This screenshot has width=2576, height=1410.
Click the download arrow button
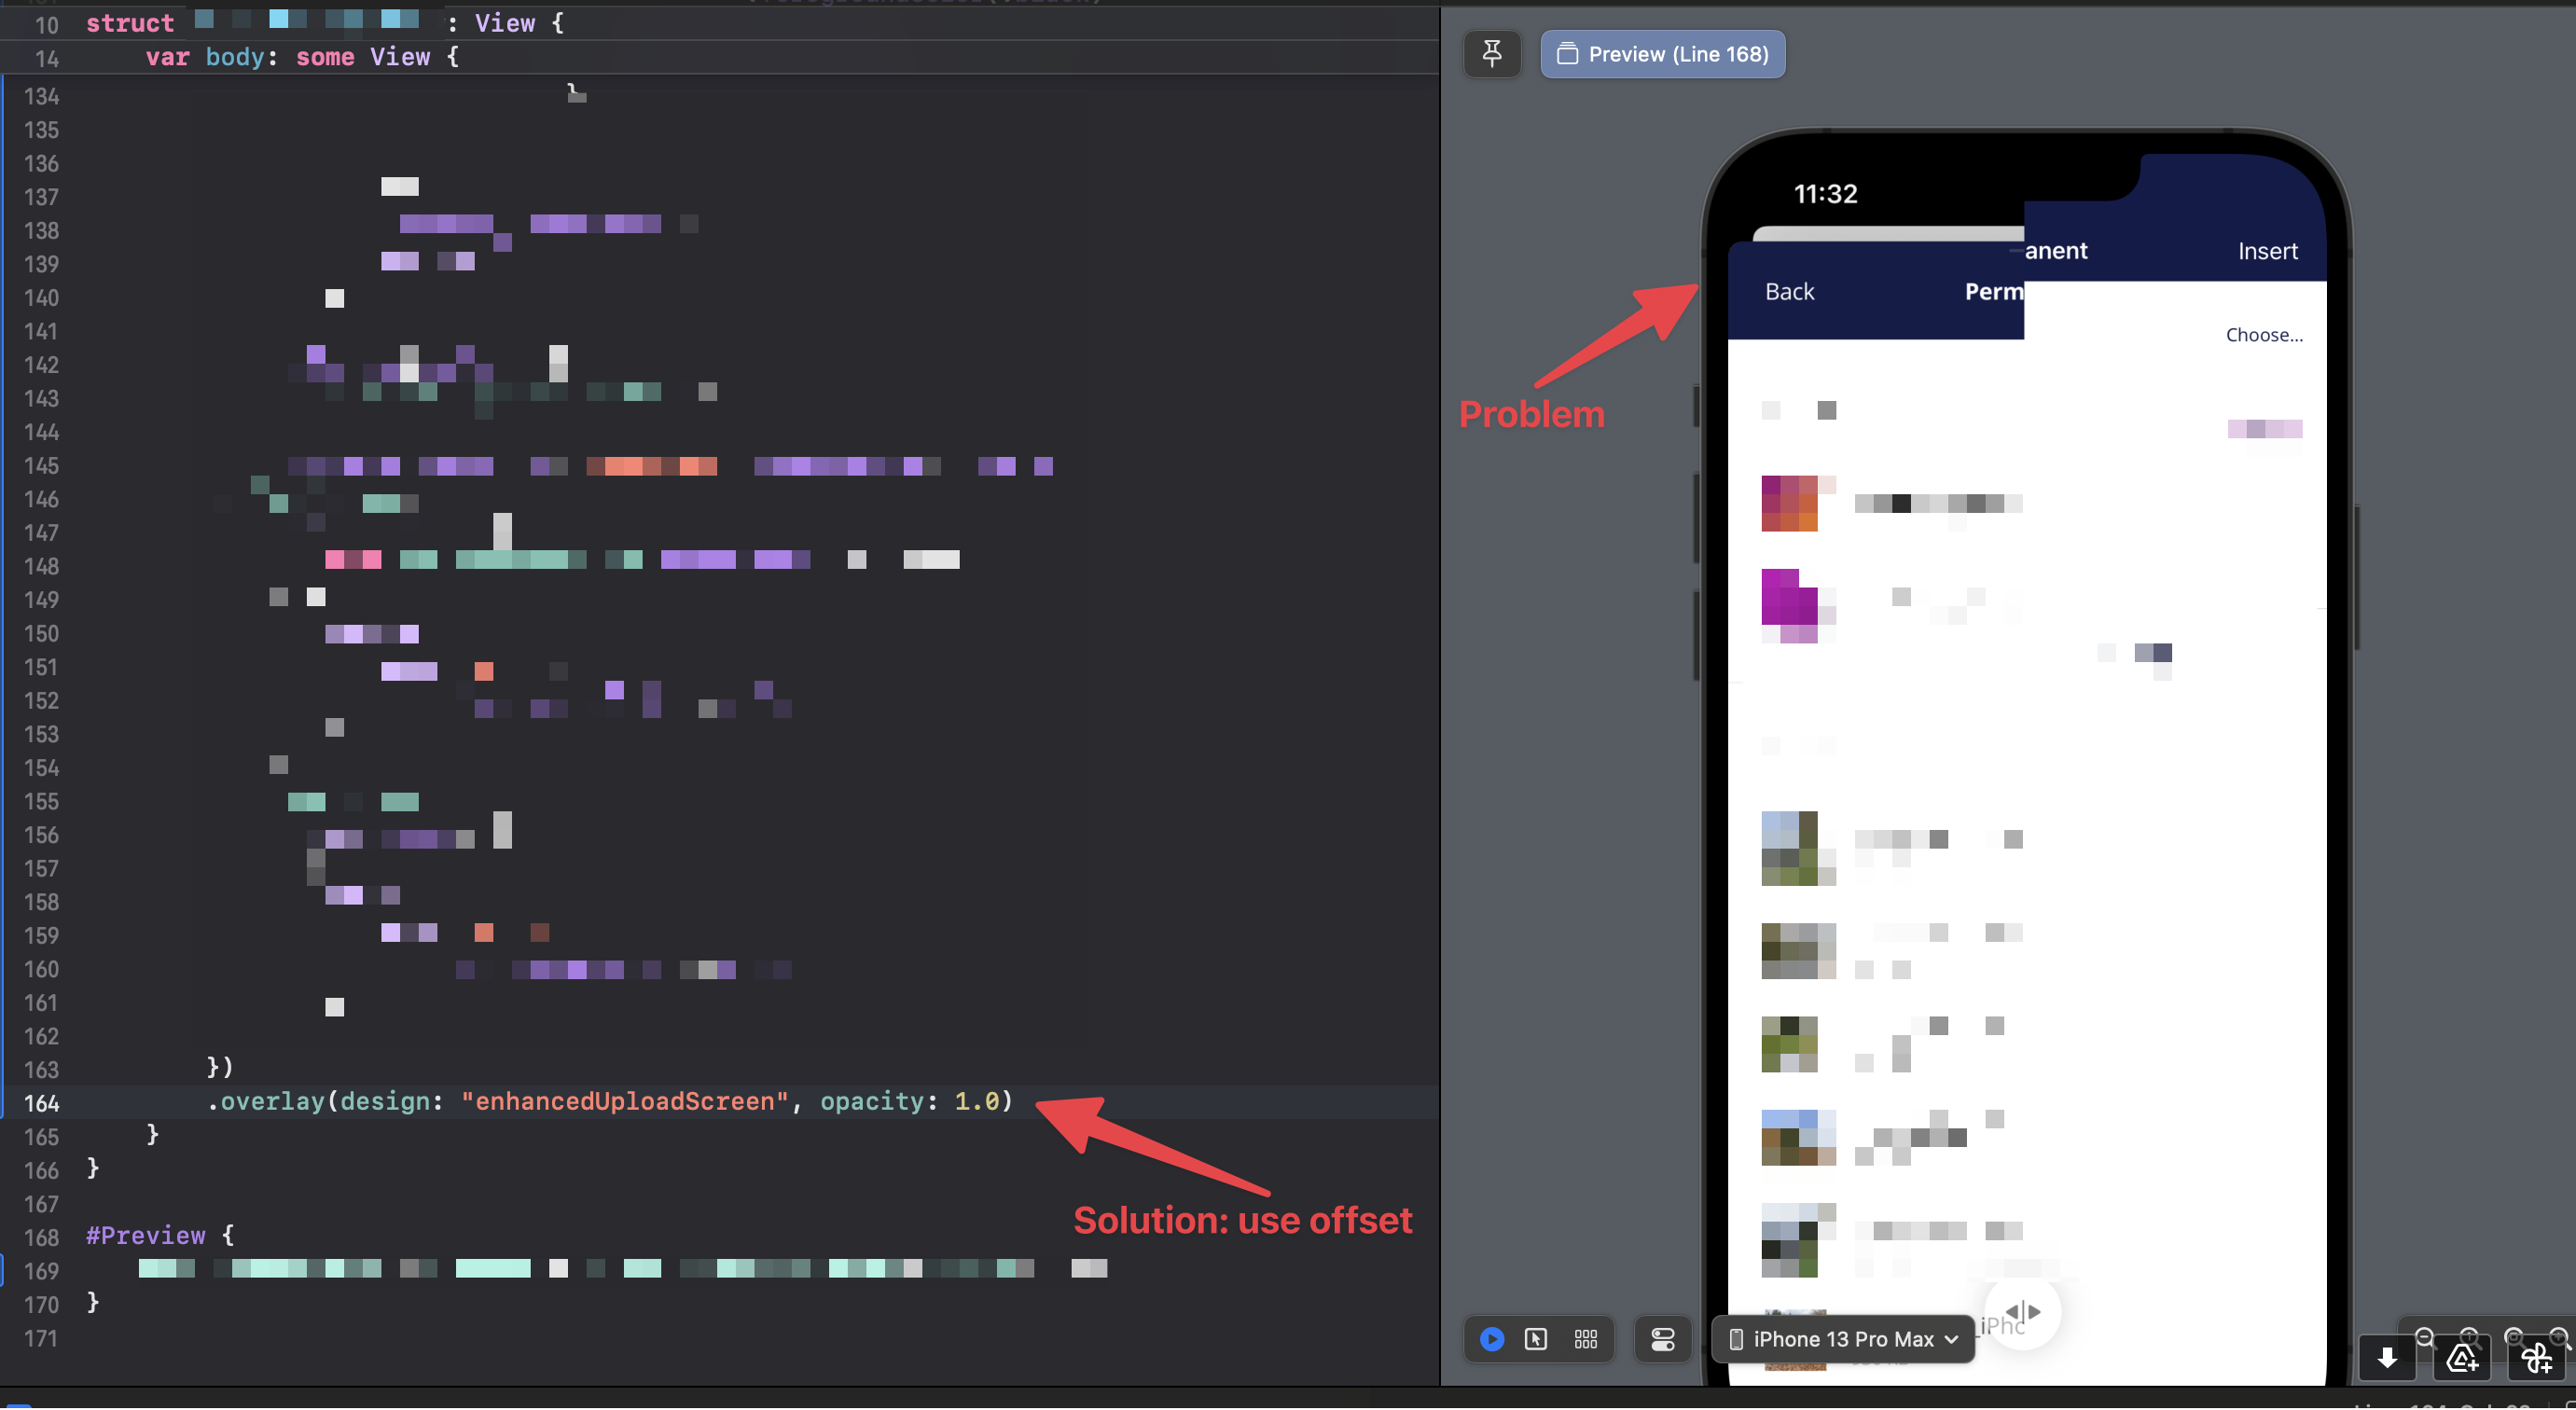[x=2386, y=1358]
